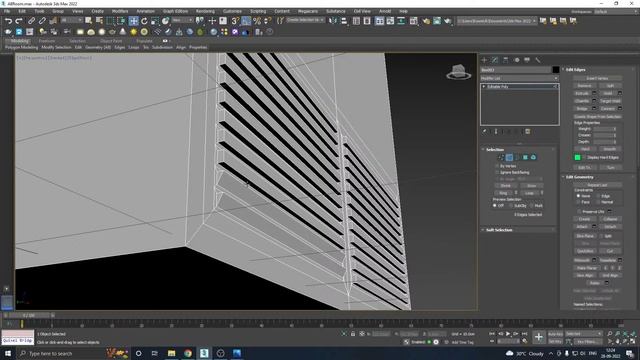Click the Windows Start button

point(7,353)
